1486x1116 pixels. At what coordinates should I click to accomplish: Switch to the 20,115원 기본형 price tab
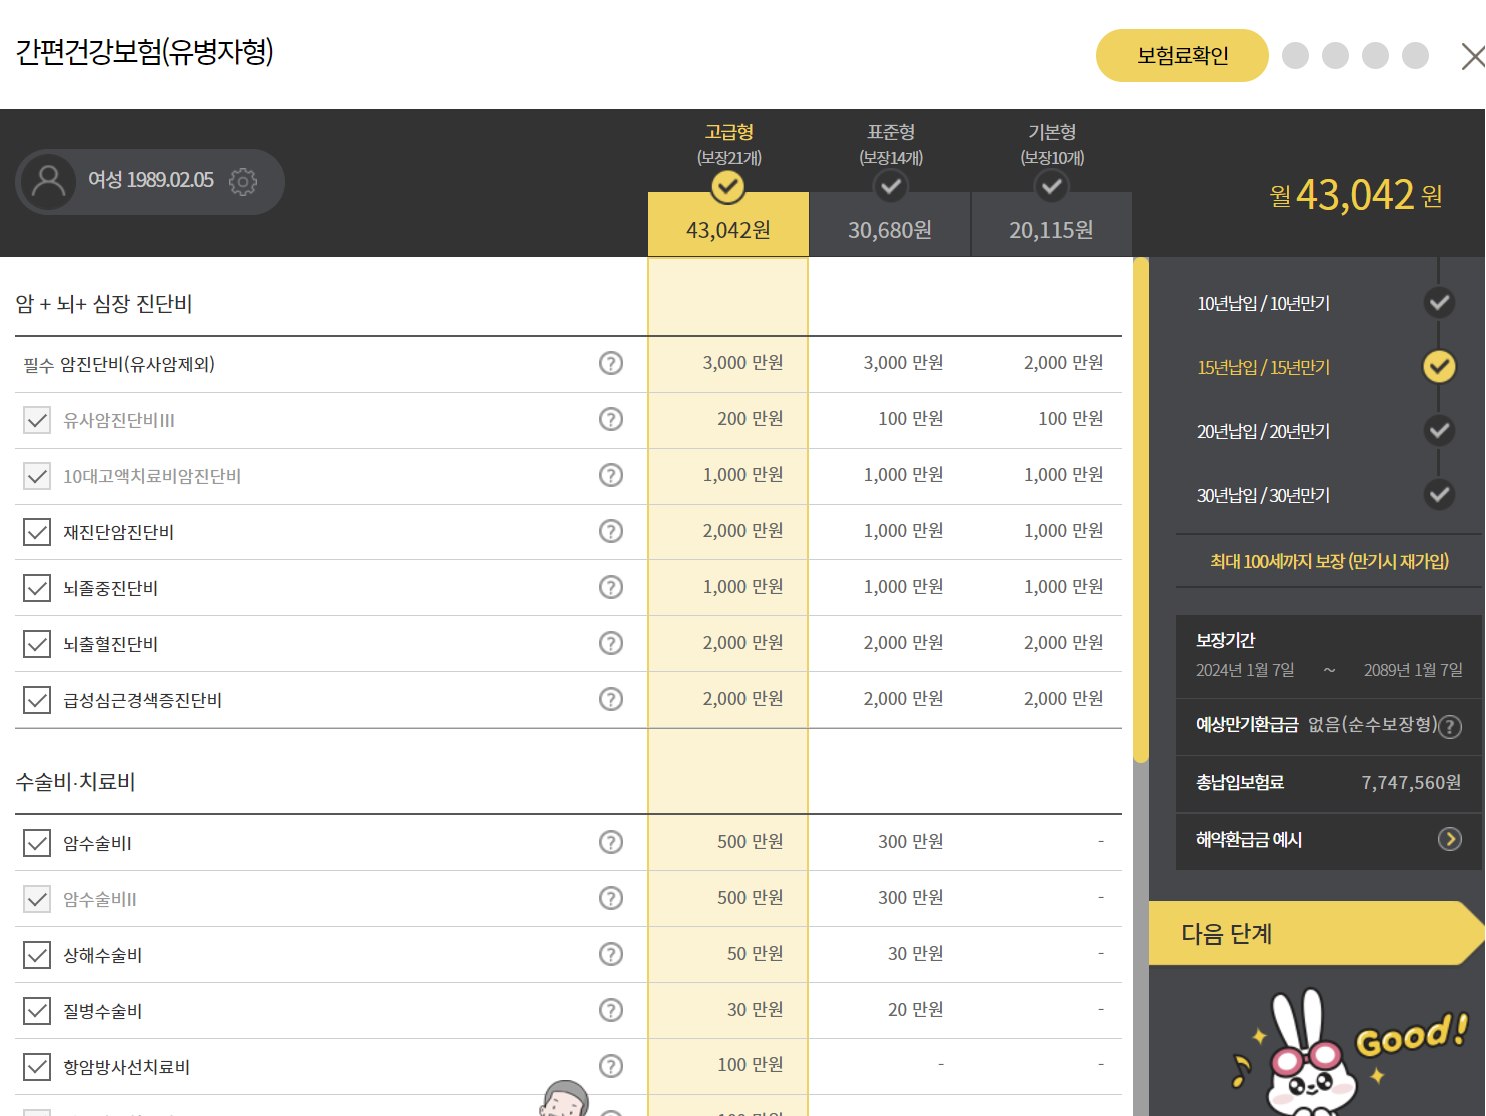pyautogui.click(x=1051, y=225)
